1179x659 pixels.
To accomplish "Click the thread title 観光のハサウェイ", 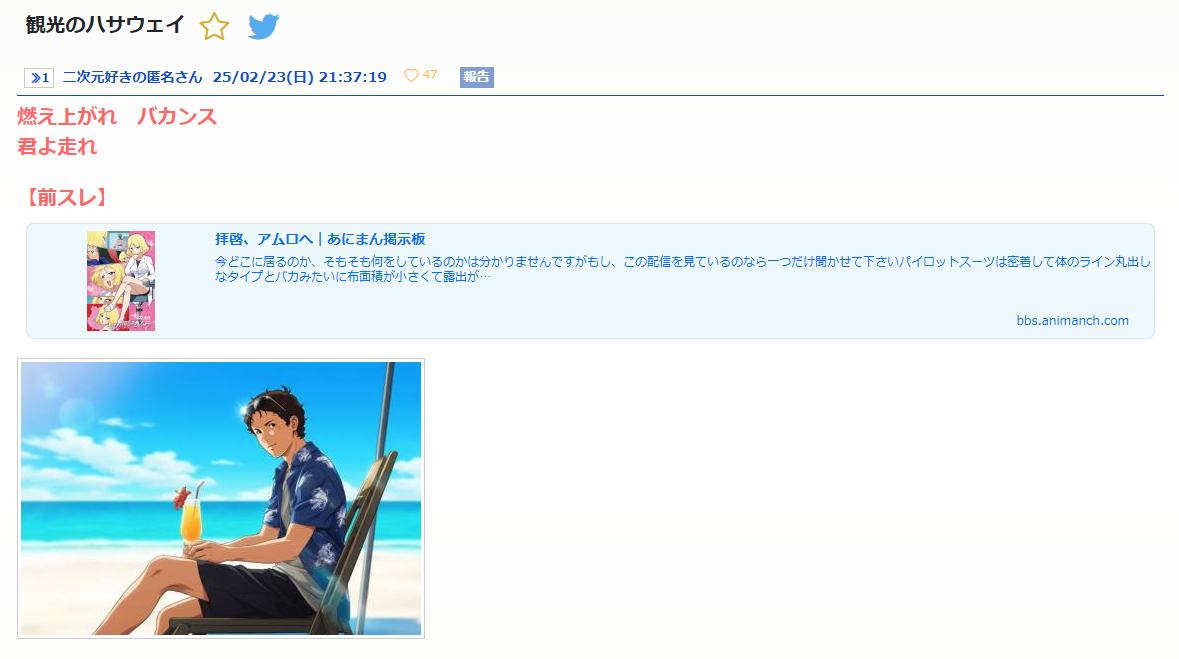I will pos(105,25).
